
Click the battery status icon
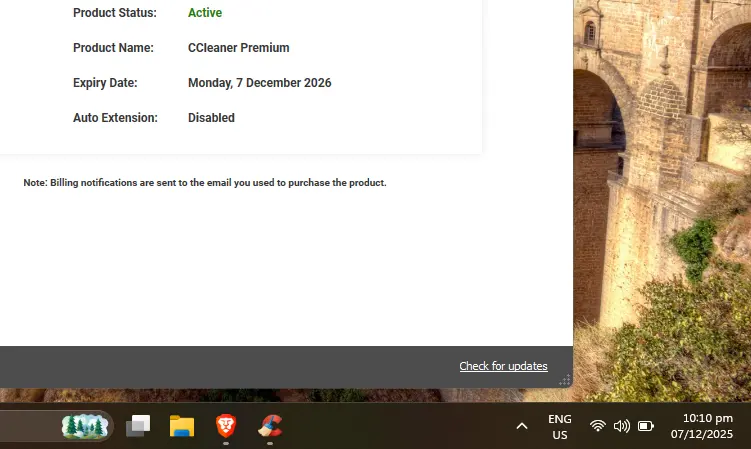point(646,426)
